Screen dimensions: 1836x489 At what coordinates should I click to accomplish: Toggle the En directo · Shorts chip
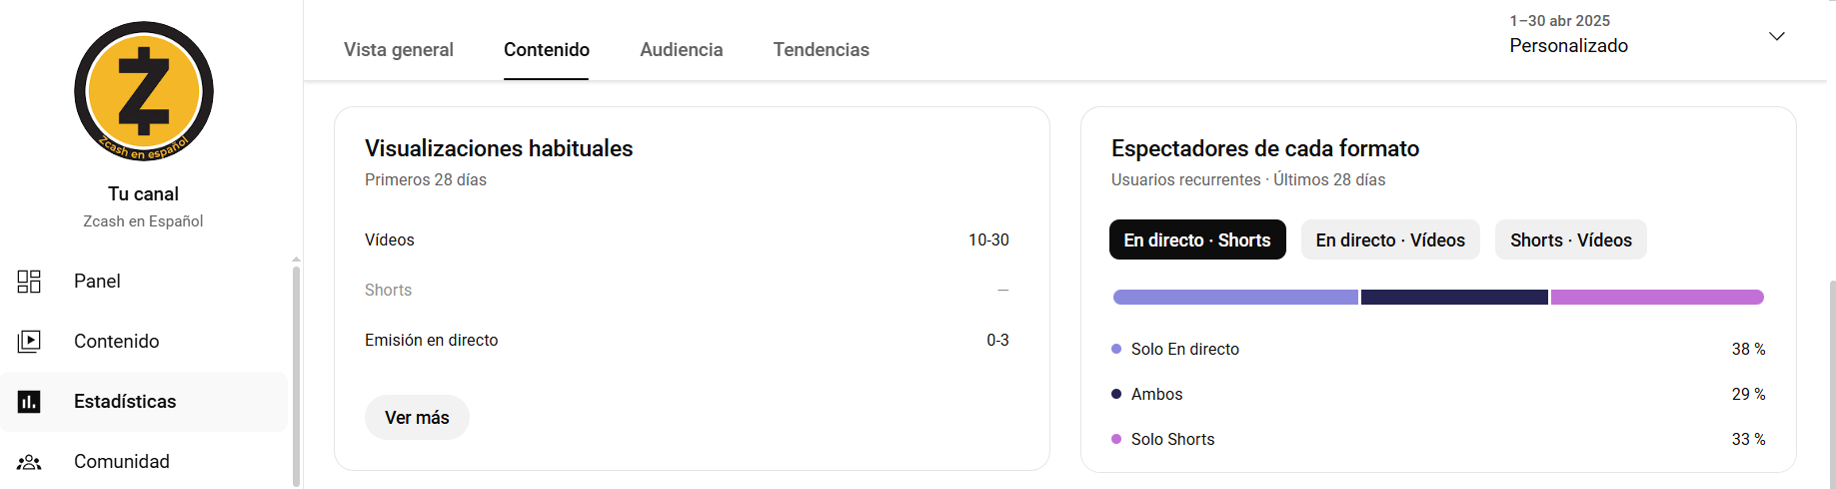1197,240
